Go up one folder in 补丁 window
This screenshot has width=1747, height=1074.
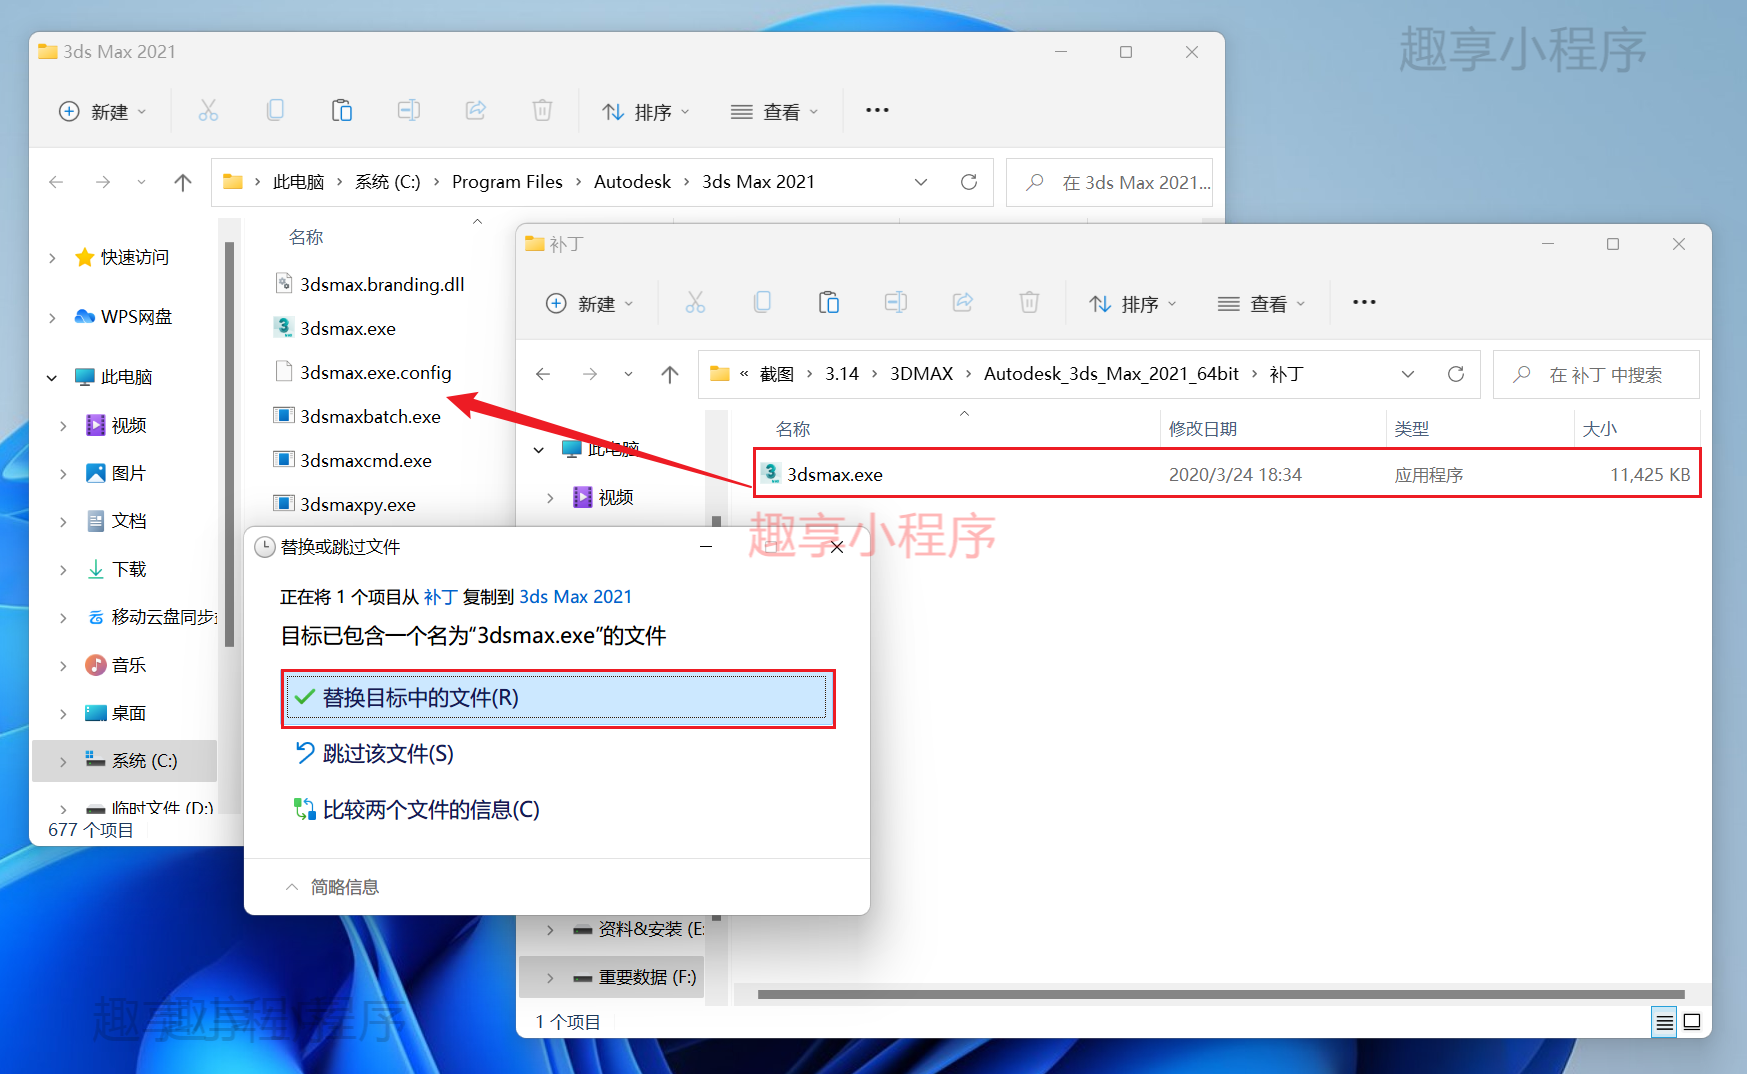[x=670, y=374]
